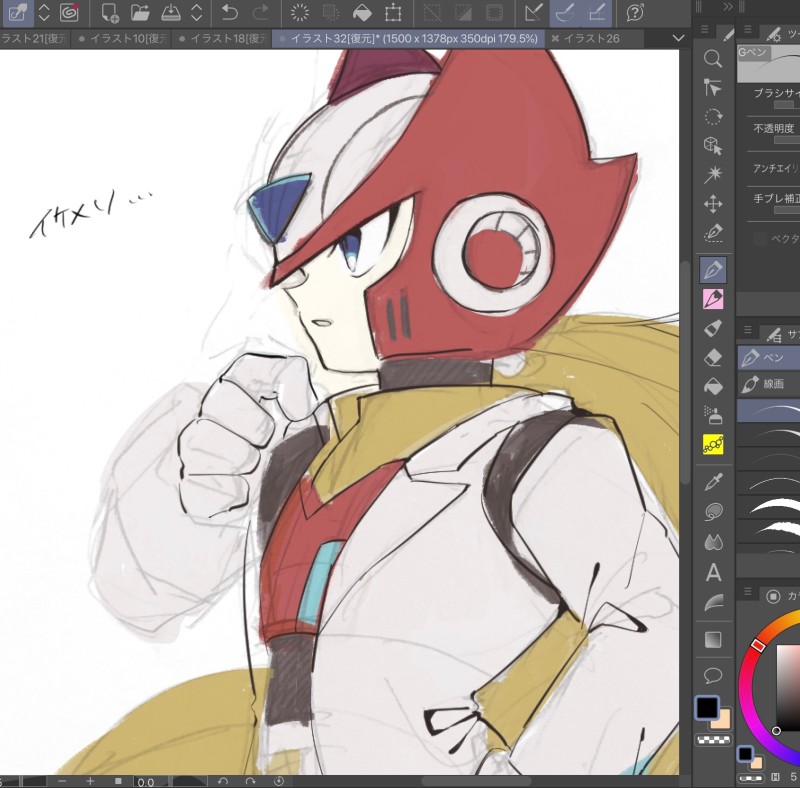800x788 pixels.
Task: Open the ペン sub tool group
Action: [768, 358]
